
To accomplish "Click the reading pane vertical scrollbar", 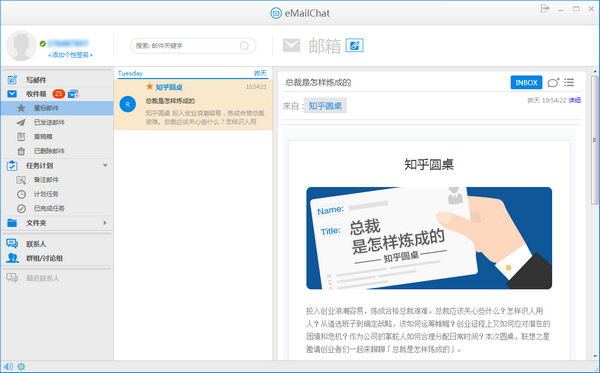I will click(x=595, y=140).
